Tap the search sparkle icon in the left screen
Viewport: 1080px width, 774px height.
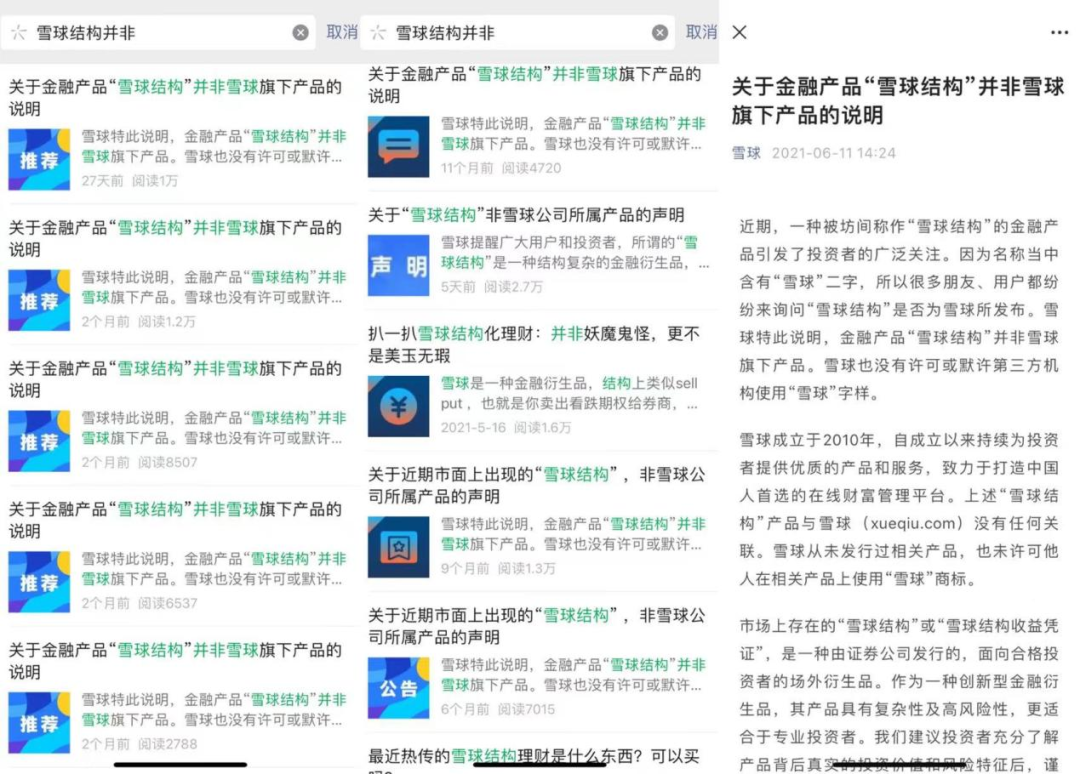pos(19,32)
